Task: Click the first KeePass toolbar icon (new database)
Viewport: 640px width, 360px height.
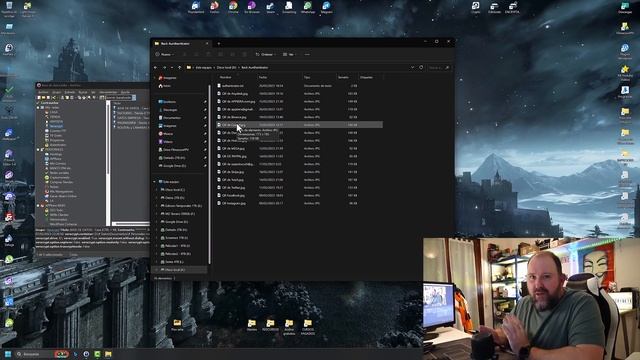Action: tap(39, 98)
